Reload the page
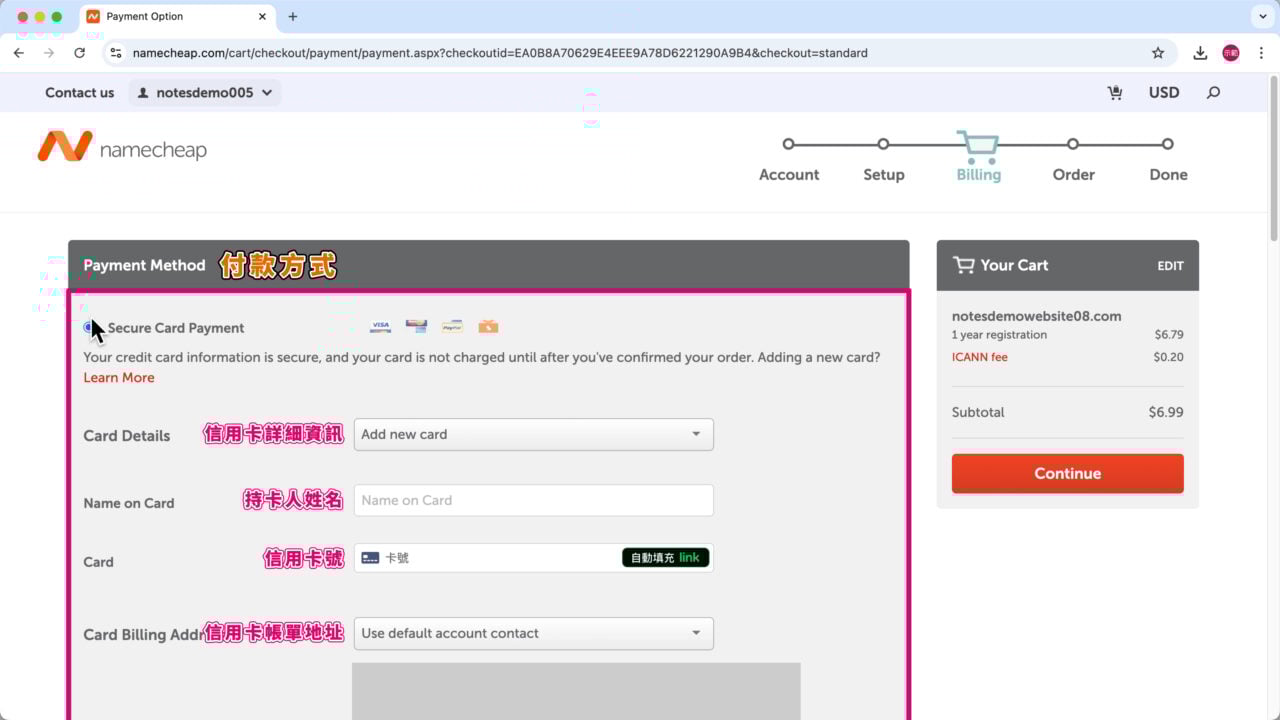 click(x=79, y=53)
